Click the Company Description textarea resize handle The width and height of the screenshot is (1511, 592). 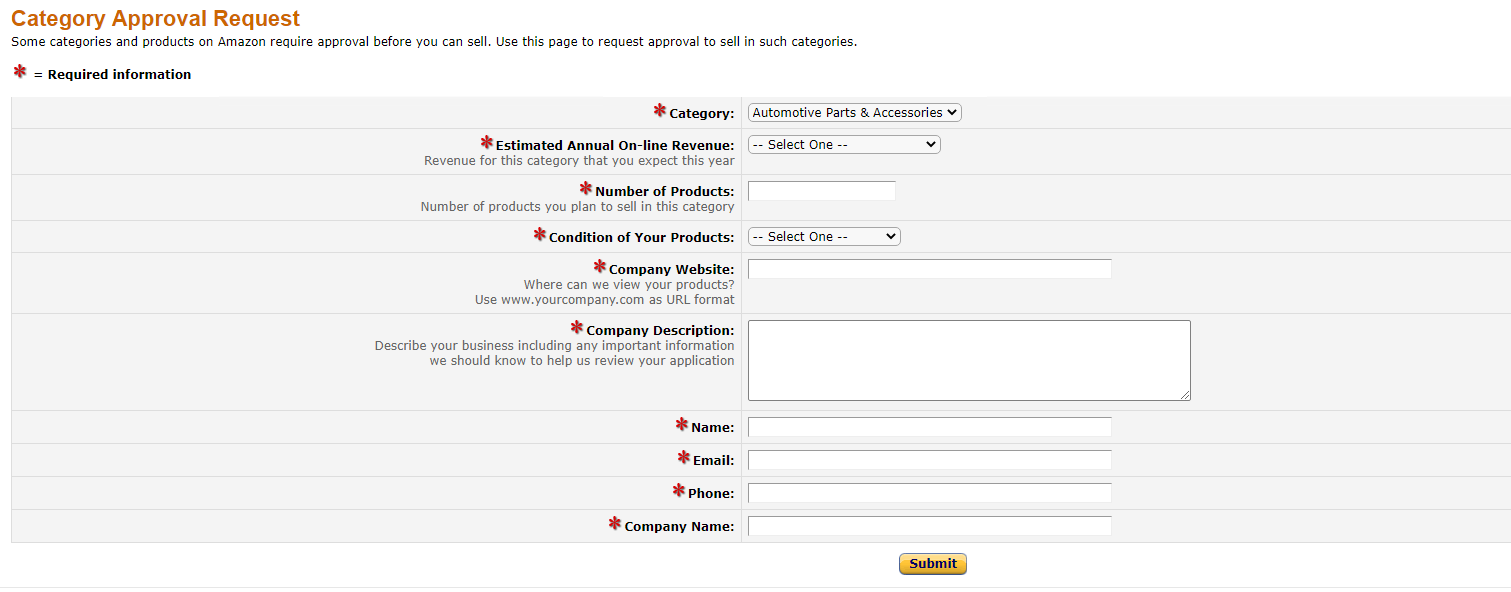pos(1186,396)
